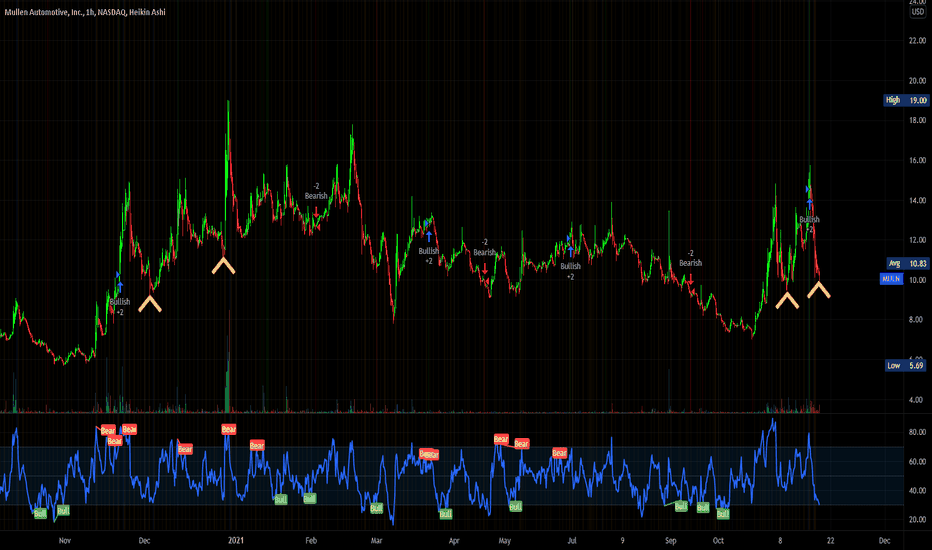Click 18.00 on the price axis
Viewport: 932px width, 550px height.
click(917, 120)
